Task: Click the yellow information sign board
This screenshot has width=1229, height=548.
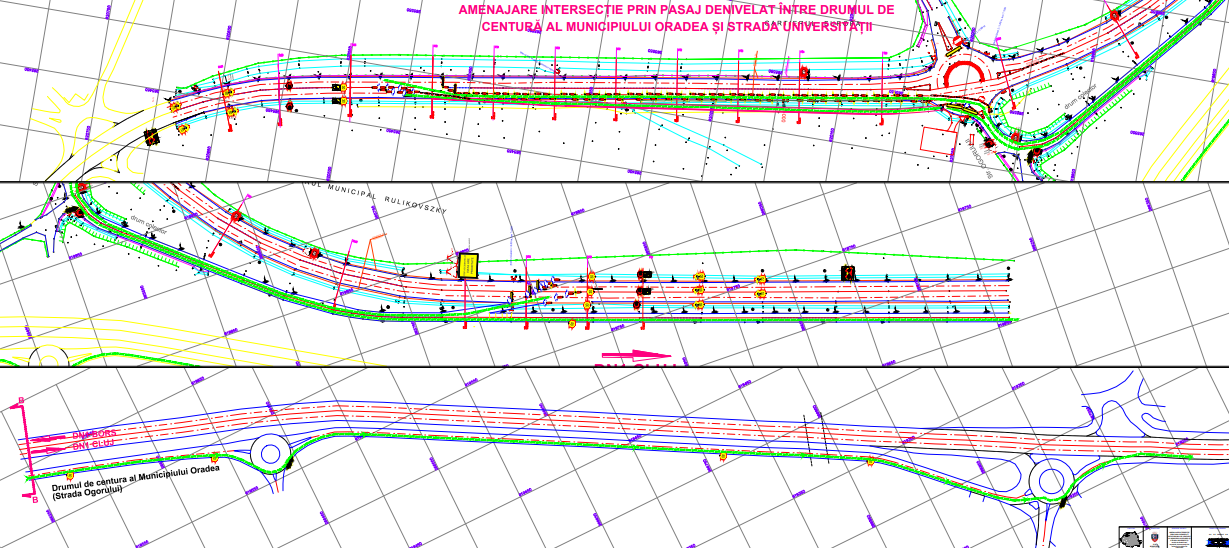Action: pyautogui.click(x=467, y=265)
